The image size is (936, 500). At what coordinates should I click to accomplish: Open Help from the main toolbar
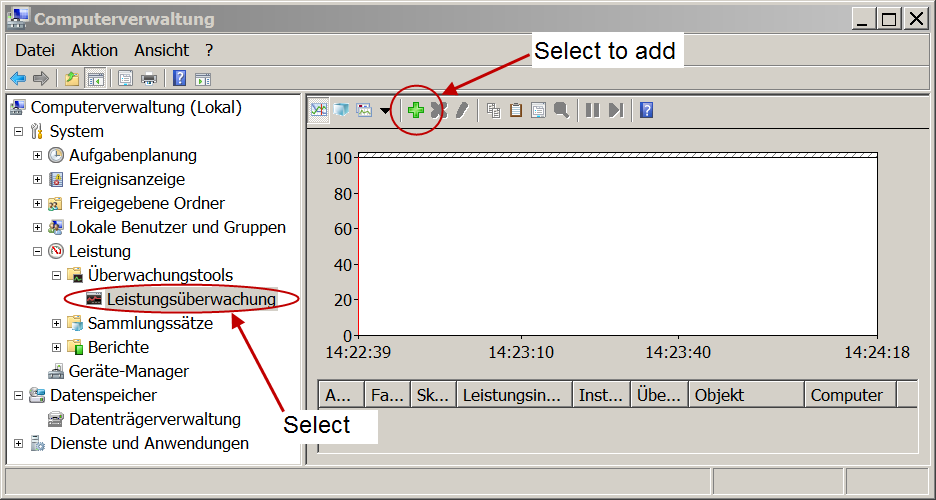coord(179,78)
